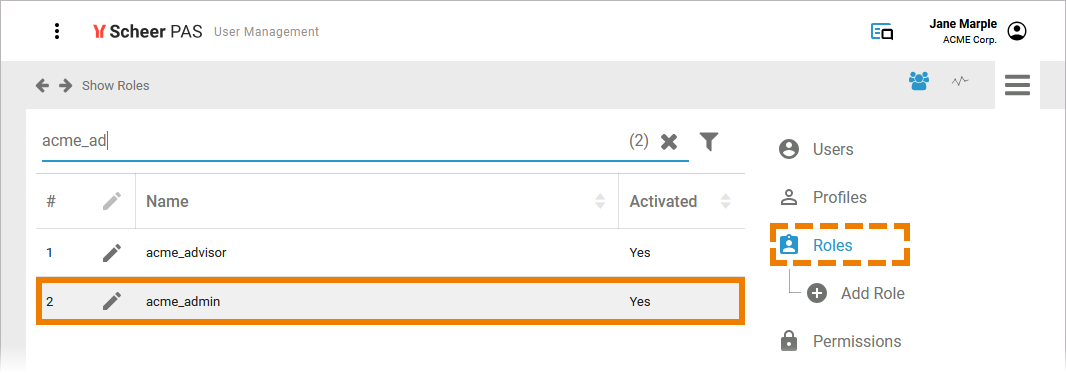
Task: Click the Scheer PAS logo
Action: [x=148, y=31]
